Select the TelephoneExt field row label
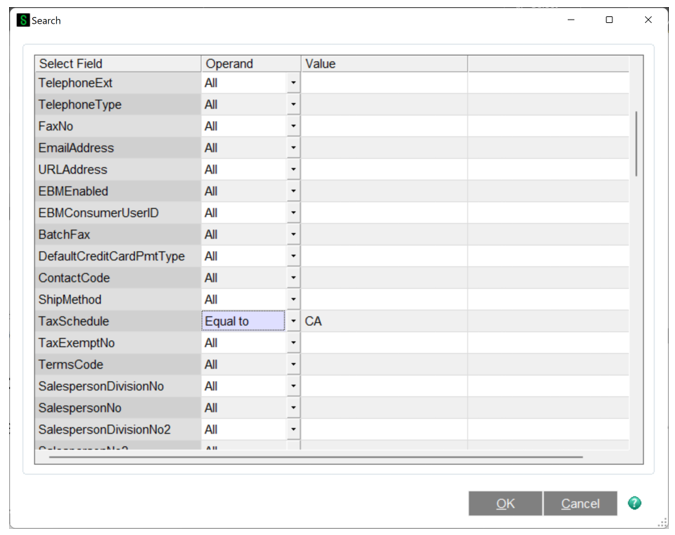The image size is (675, 535). pos(118,83)
